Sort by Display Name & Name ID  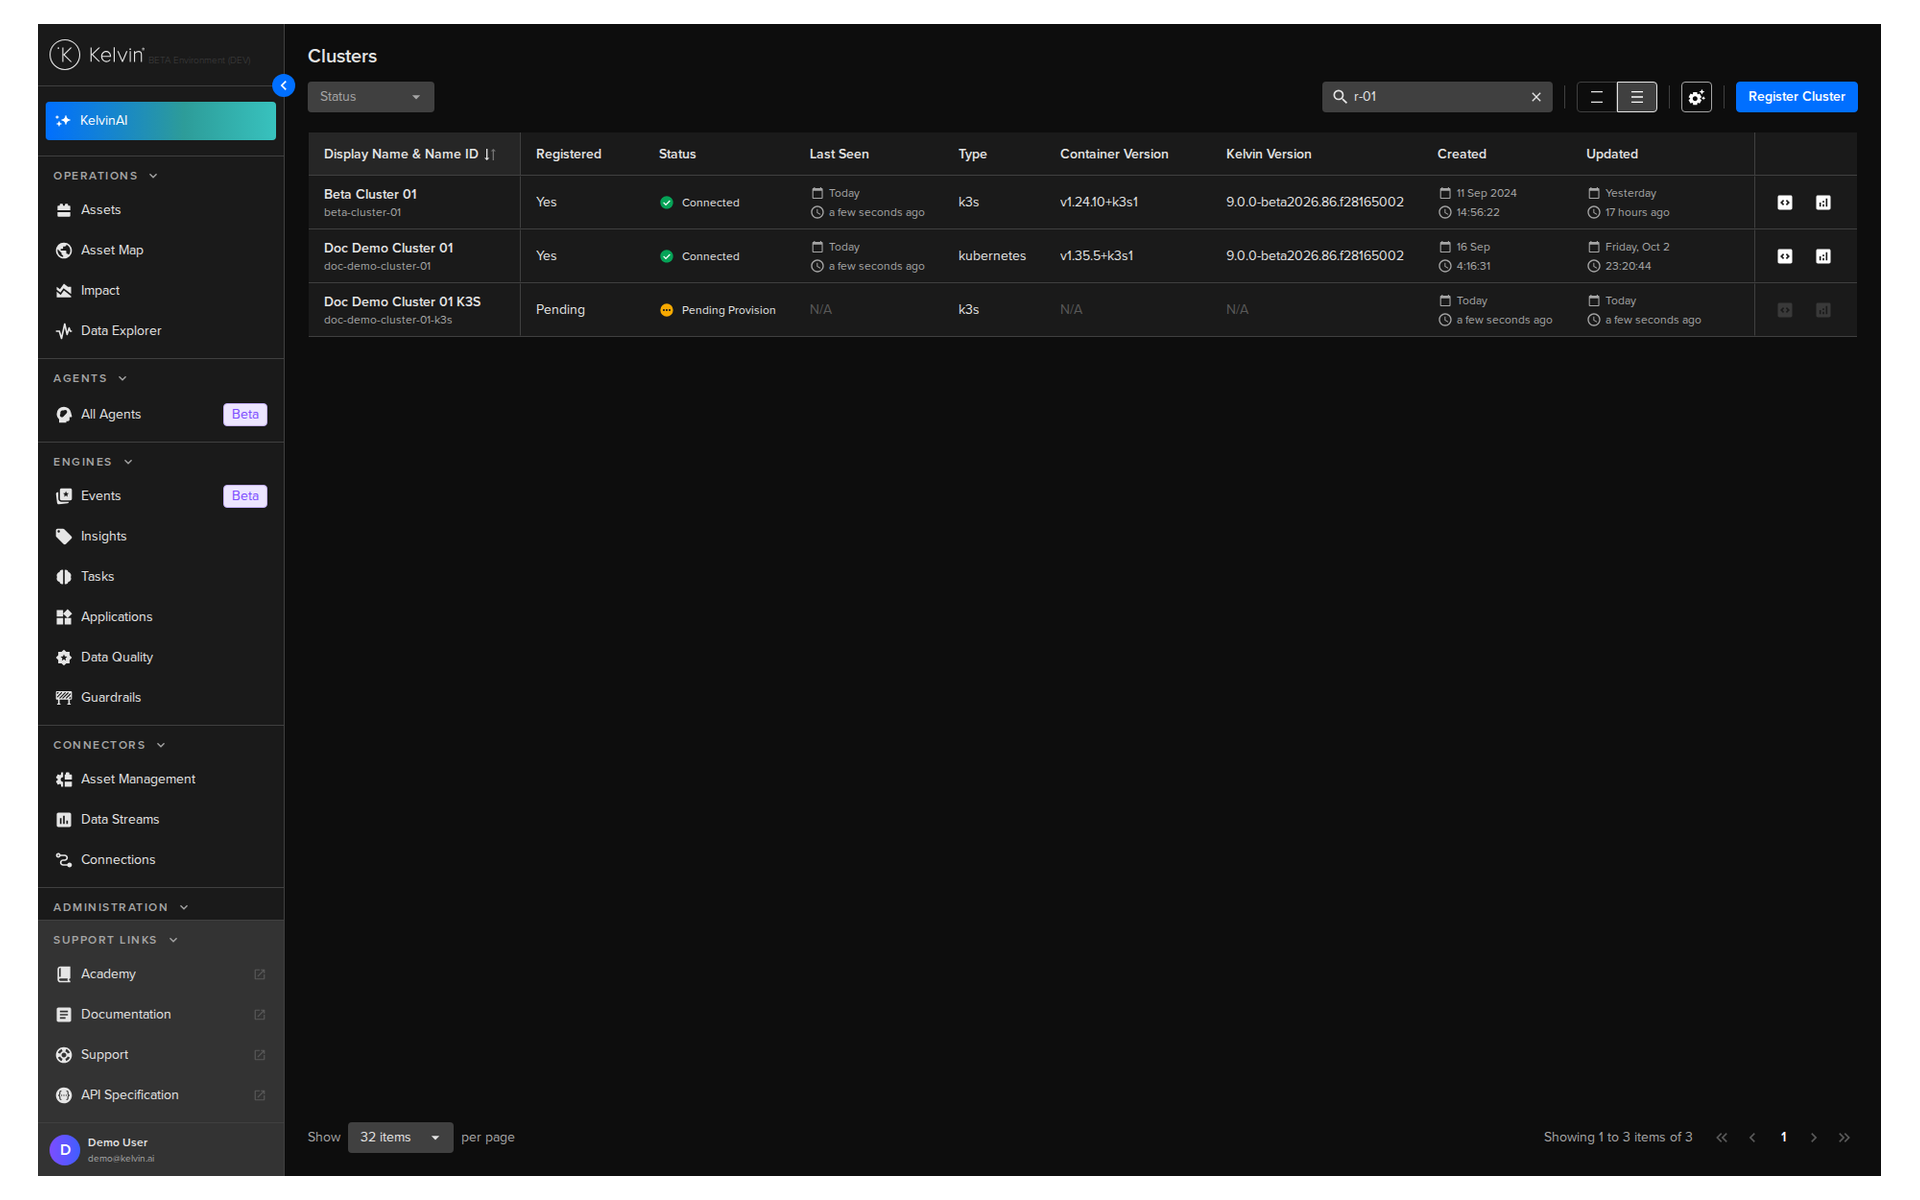point(409,154)
